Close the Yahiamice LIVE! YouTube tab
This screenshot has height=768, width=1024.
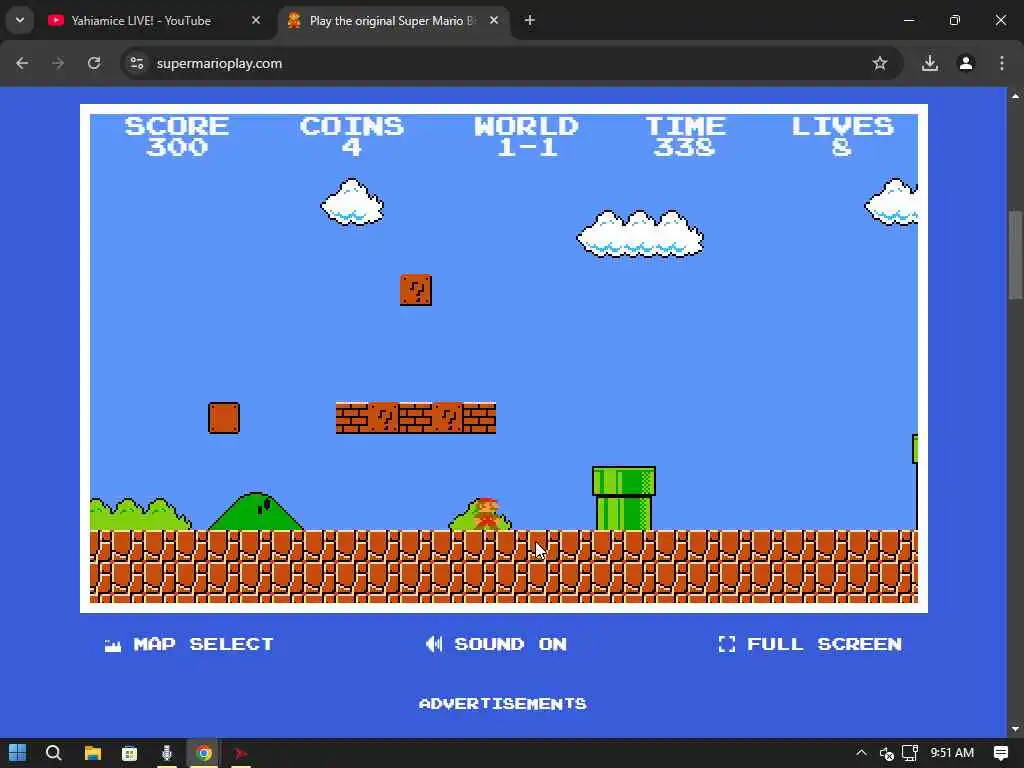(256, 21)
